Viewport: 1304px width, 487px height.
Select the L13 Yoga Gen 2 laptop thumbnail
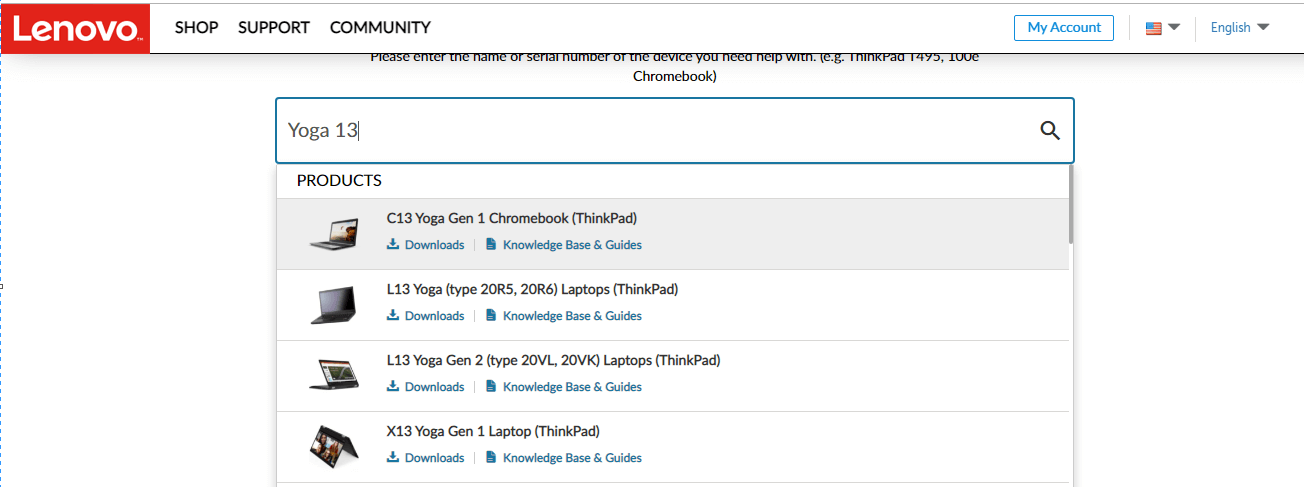(x=334, y=375)
